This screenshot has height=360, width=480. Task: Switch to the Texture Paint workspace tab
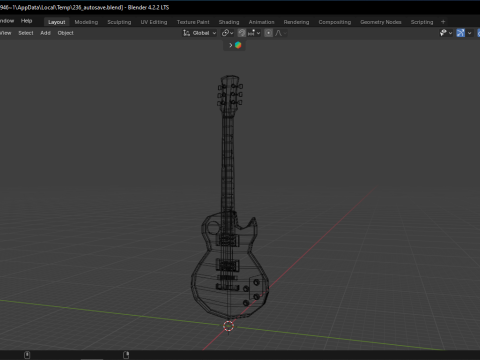point(193,22)
